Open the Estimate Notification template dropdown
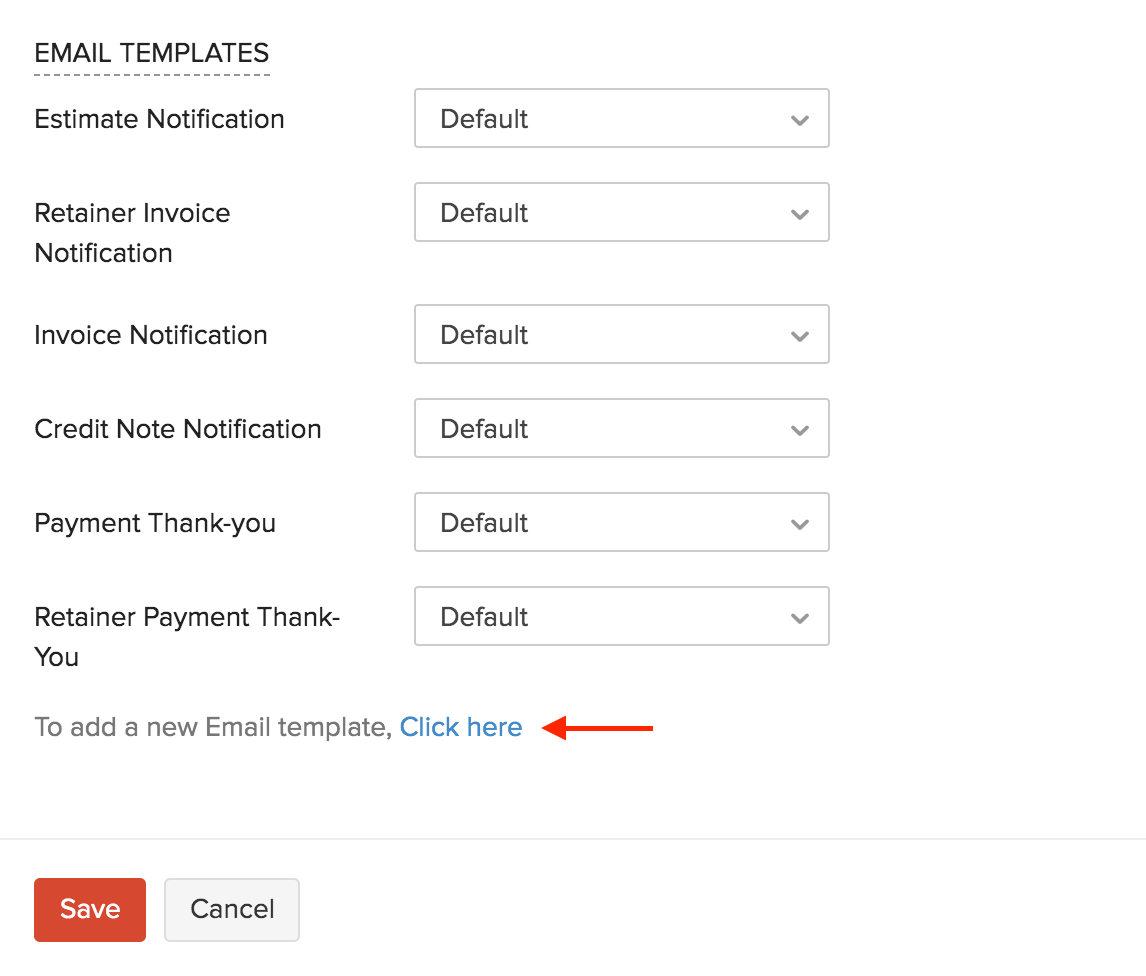 pyautogui.click(x=621, y=118)
